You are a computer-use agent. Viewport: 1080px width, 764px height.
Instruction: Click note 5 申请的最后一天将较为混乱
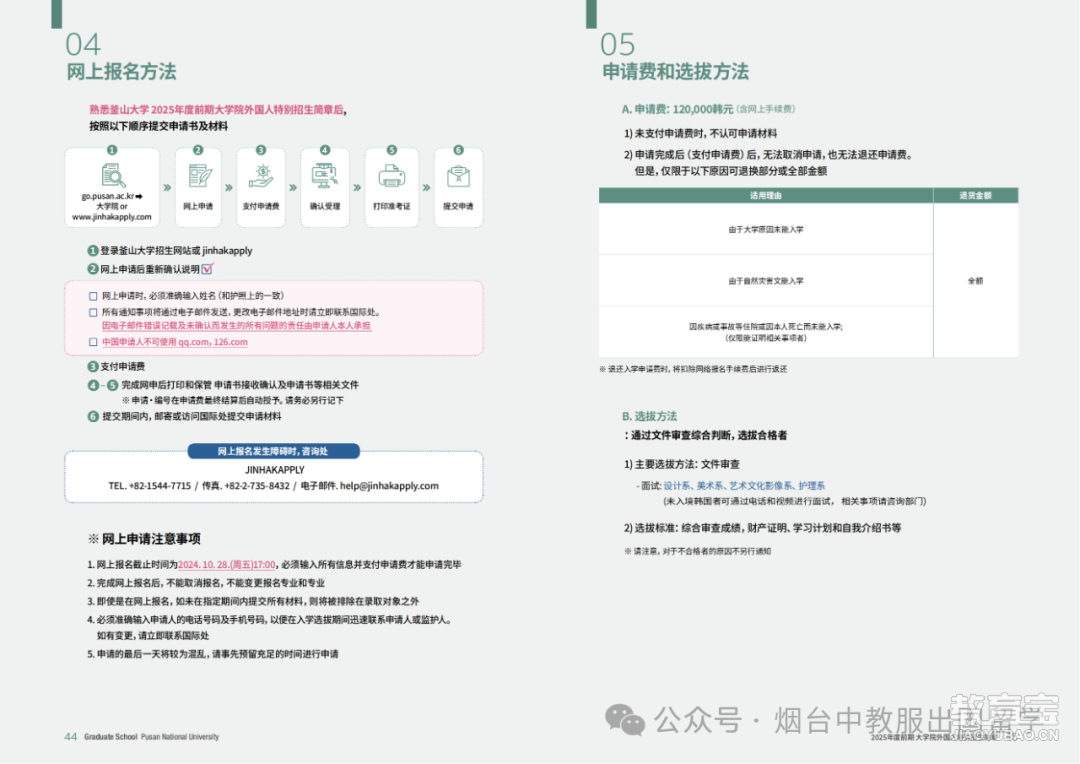pyautogui.click(x=213, y=654)
